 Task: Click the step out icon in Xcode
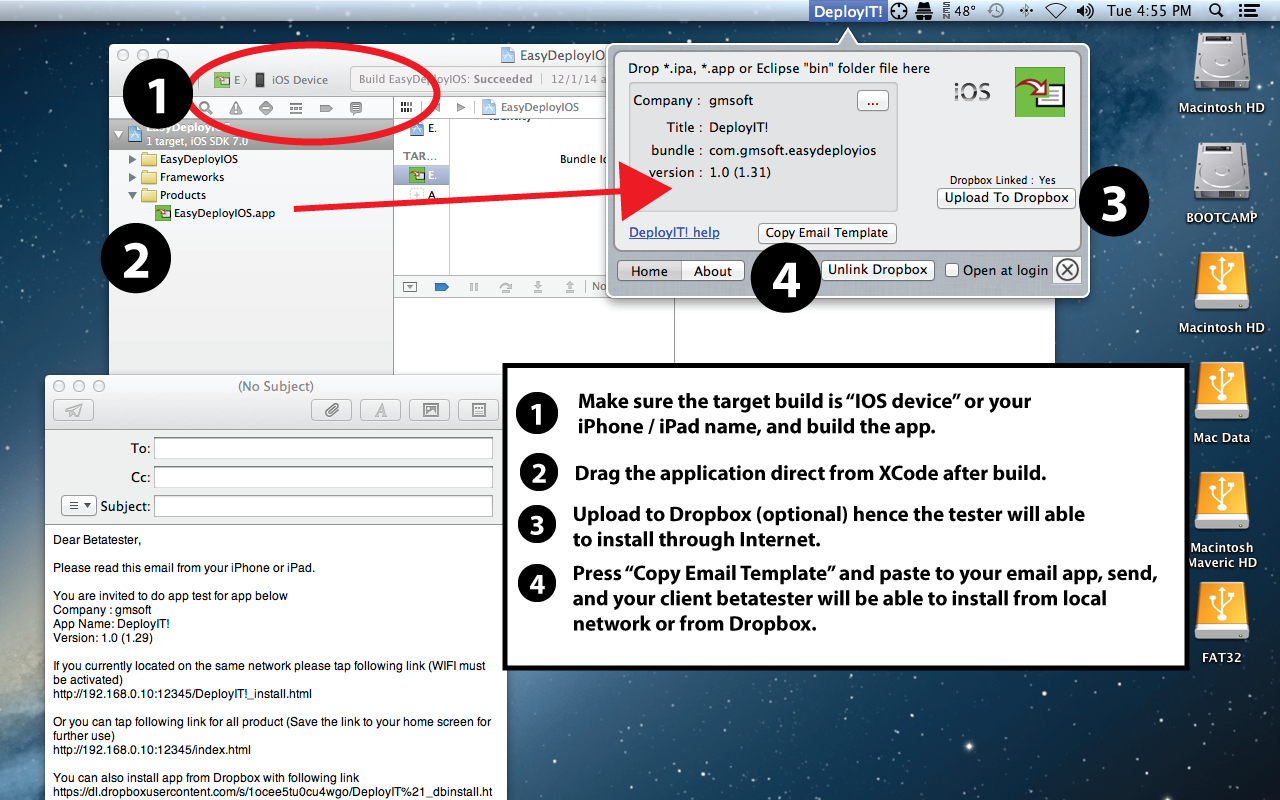(569, 287)
